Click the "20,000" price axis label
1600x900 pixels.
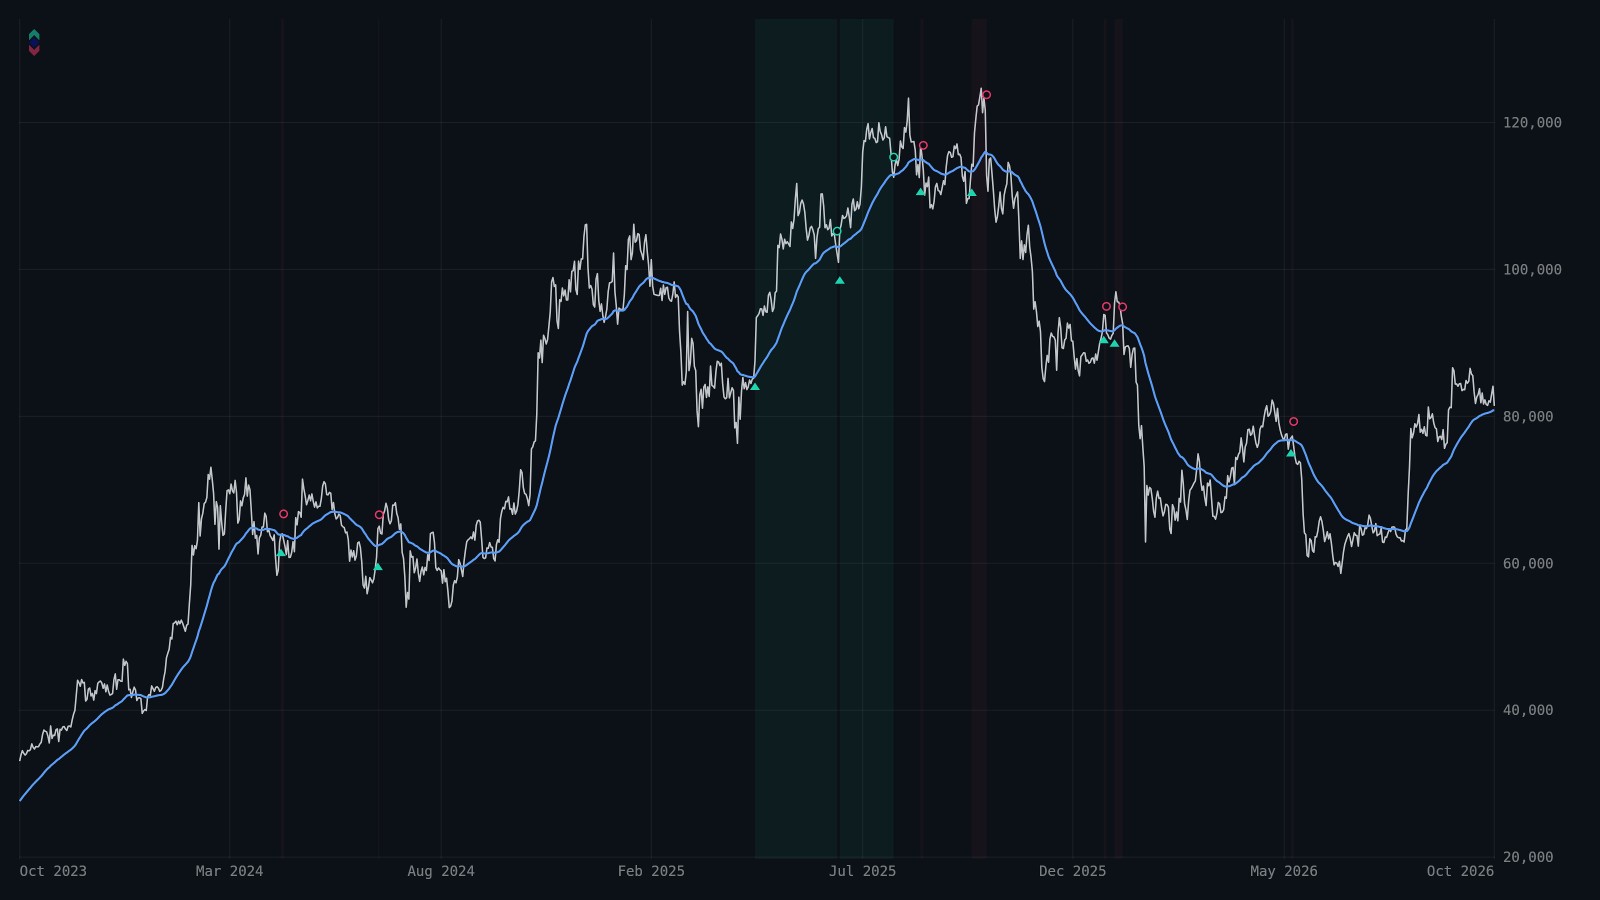(x=1528, y=857)
